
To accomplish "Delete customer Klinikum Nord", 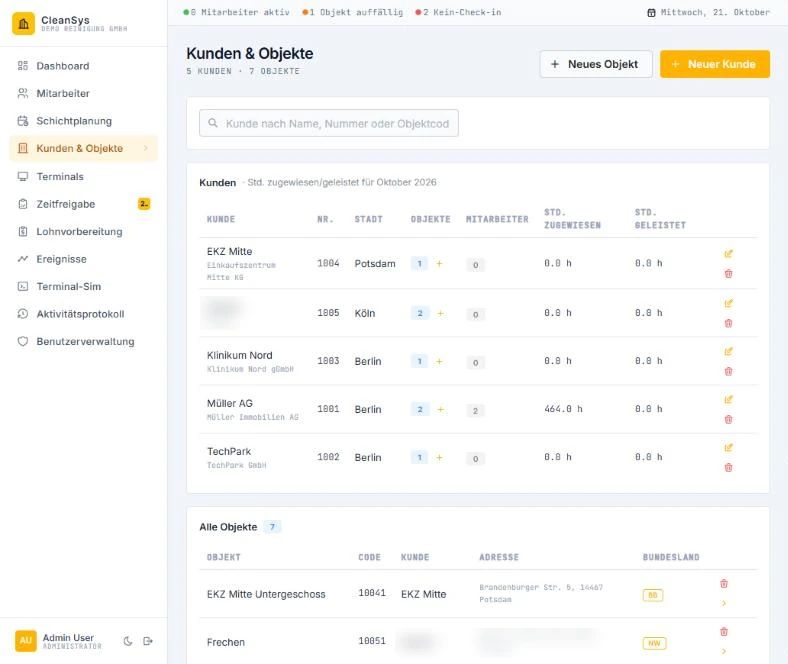I will click(x=728, y=371).
